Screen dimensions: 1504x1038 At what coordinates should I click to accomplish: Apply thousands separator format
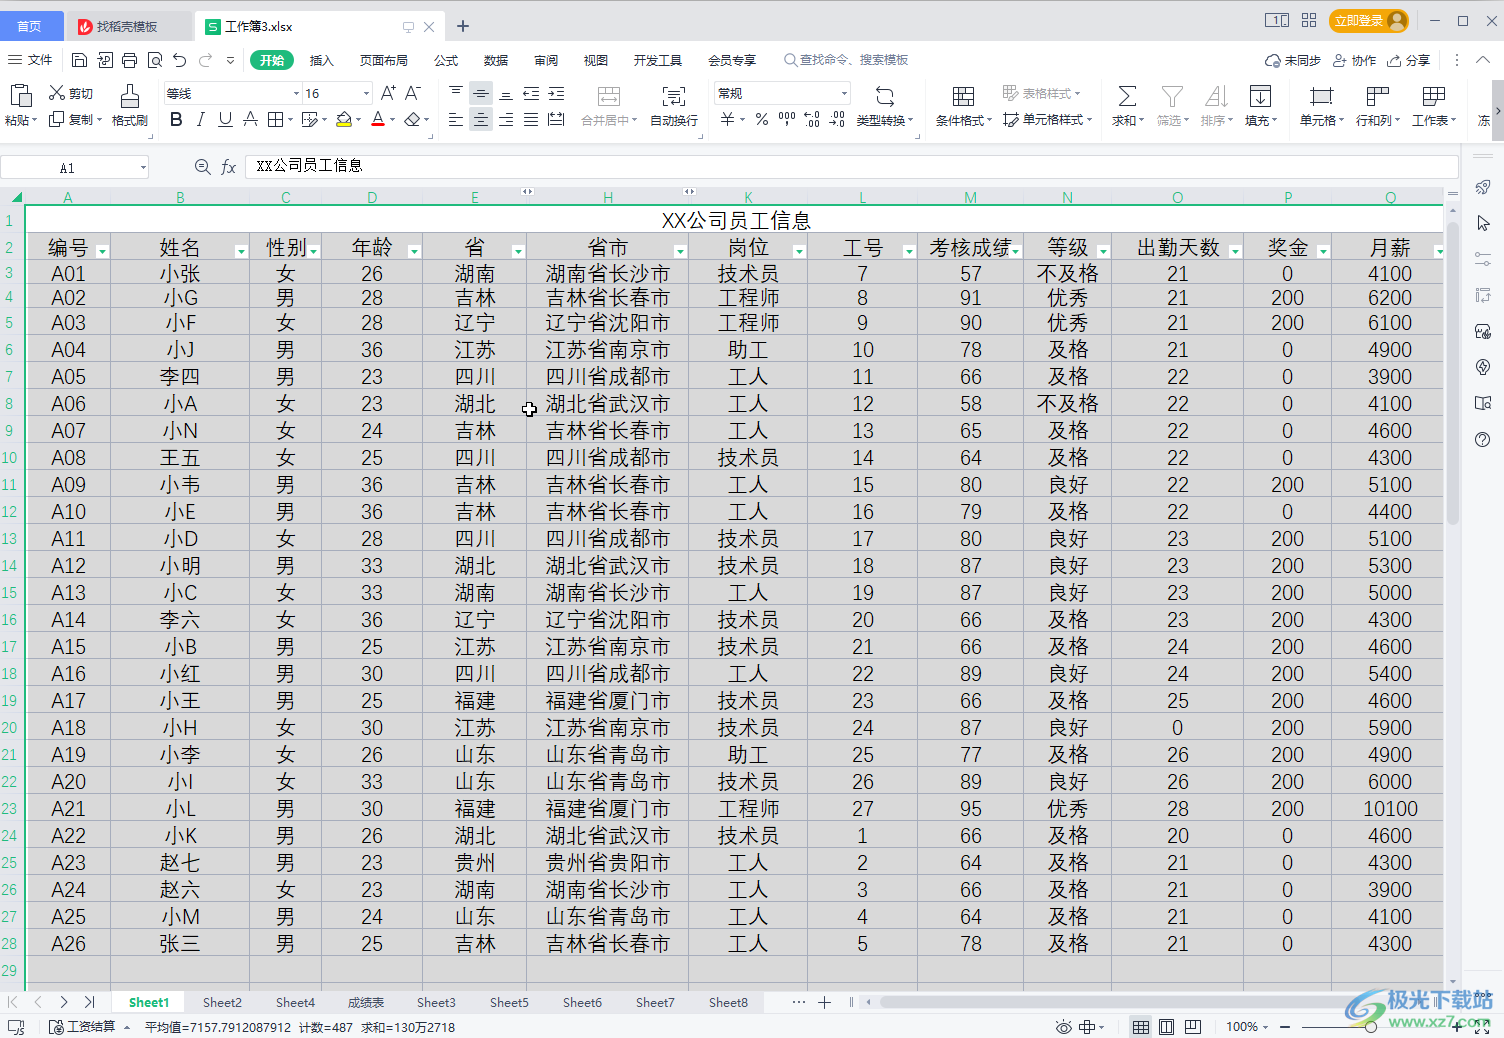point(787,120)
